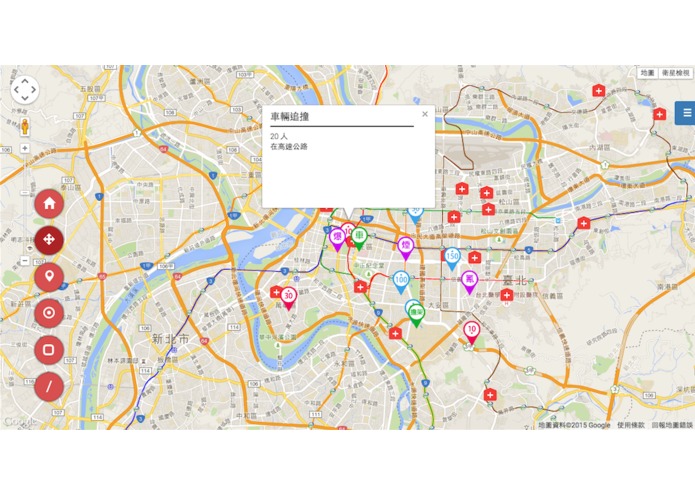Click the 在高速公路 text in popup
695x494 pixels.
tap(289, 147)
